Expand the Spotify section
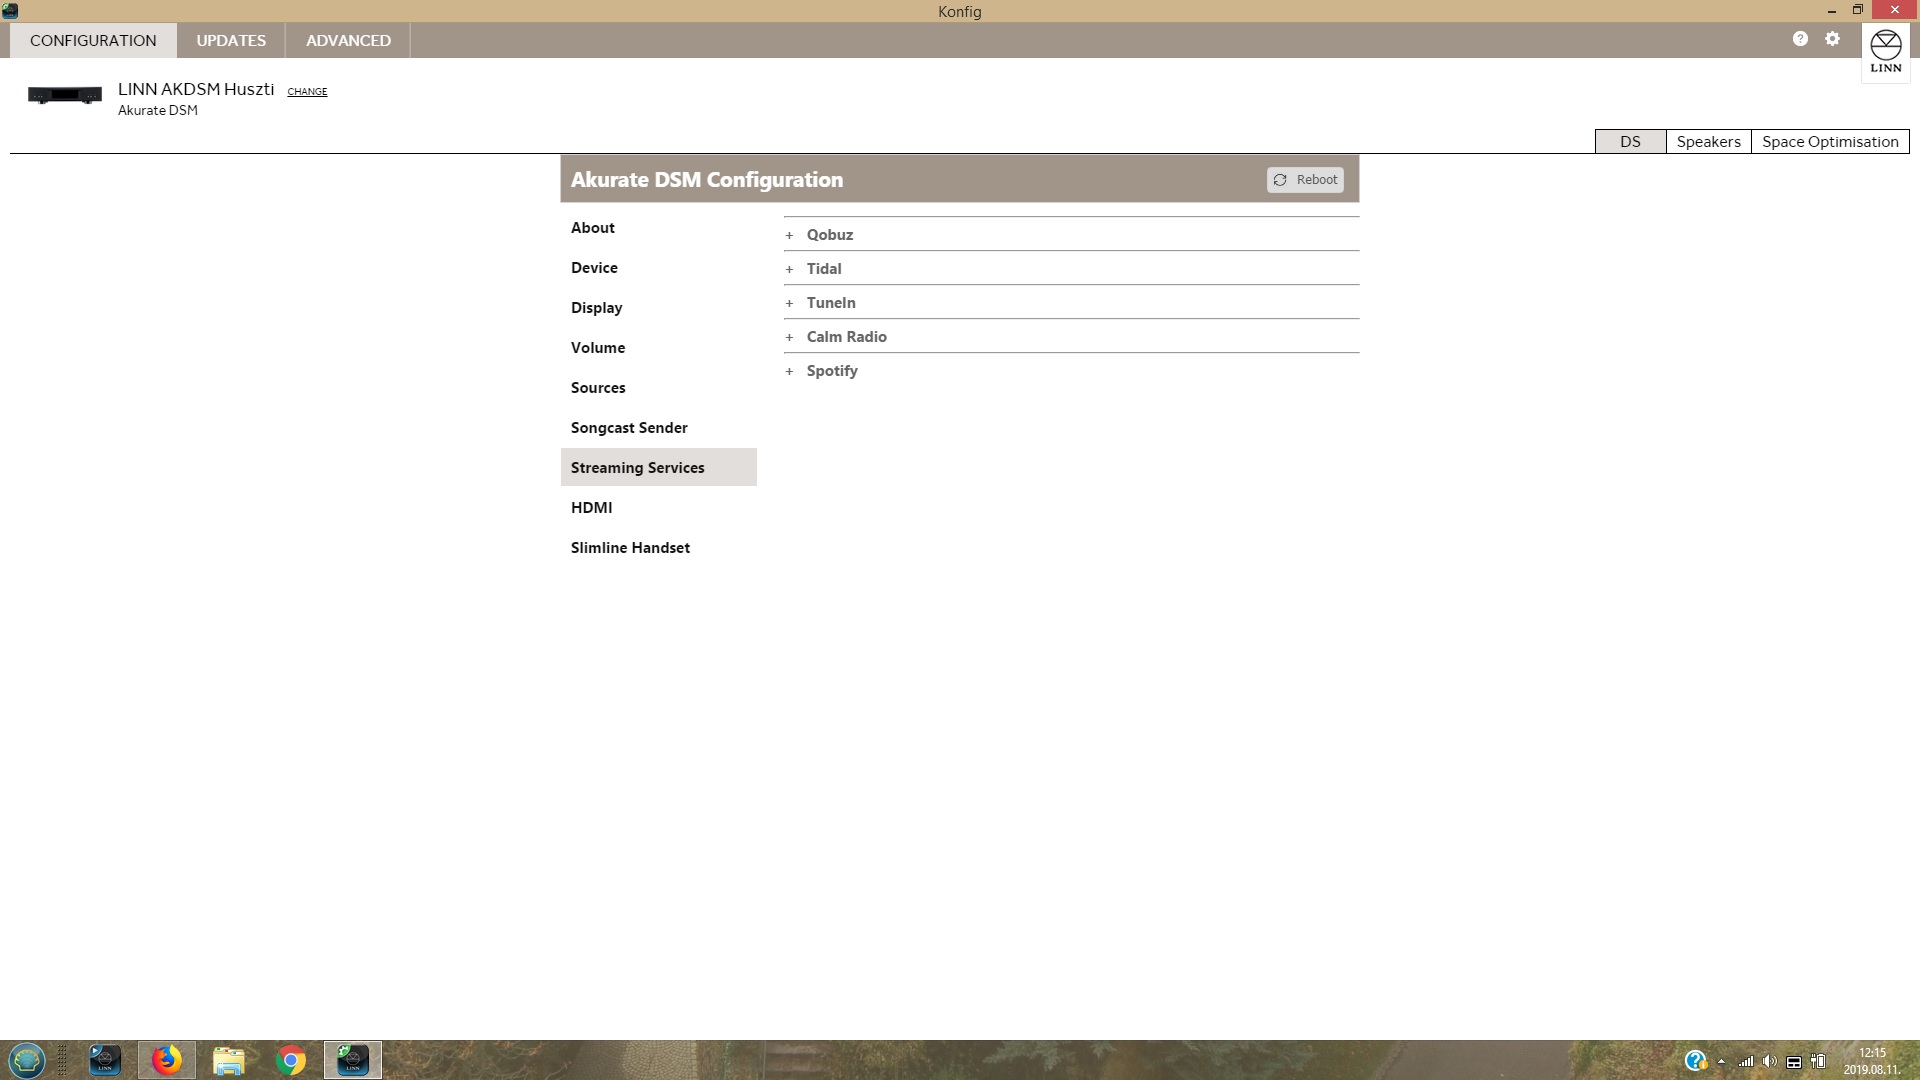Screen dimensions: 1920x1080 tap(831, 371)
